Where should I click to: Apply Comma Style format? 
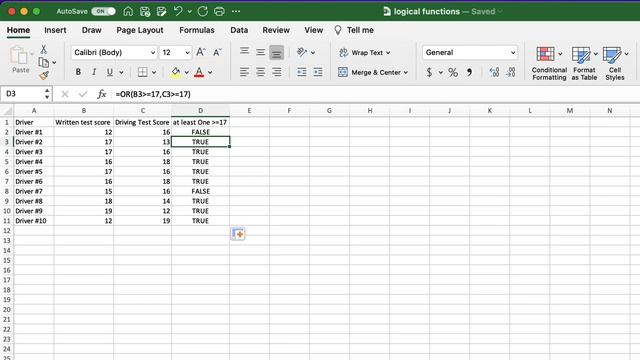click(x=469, y=72)
